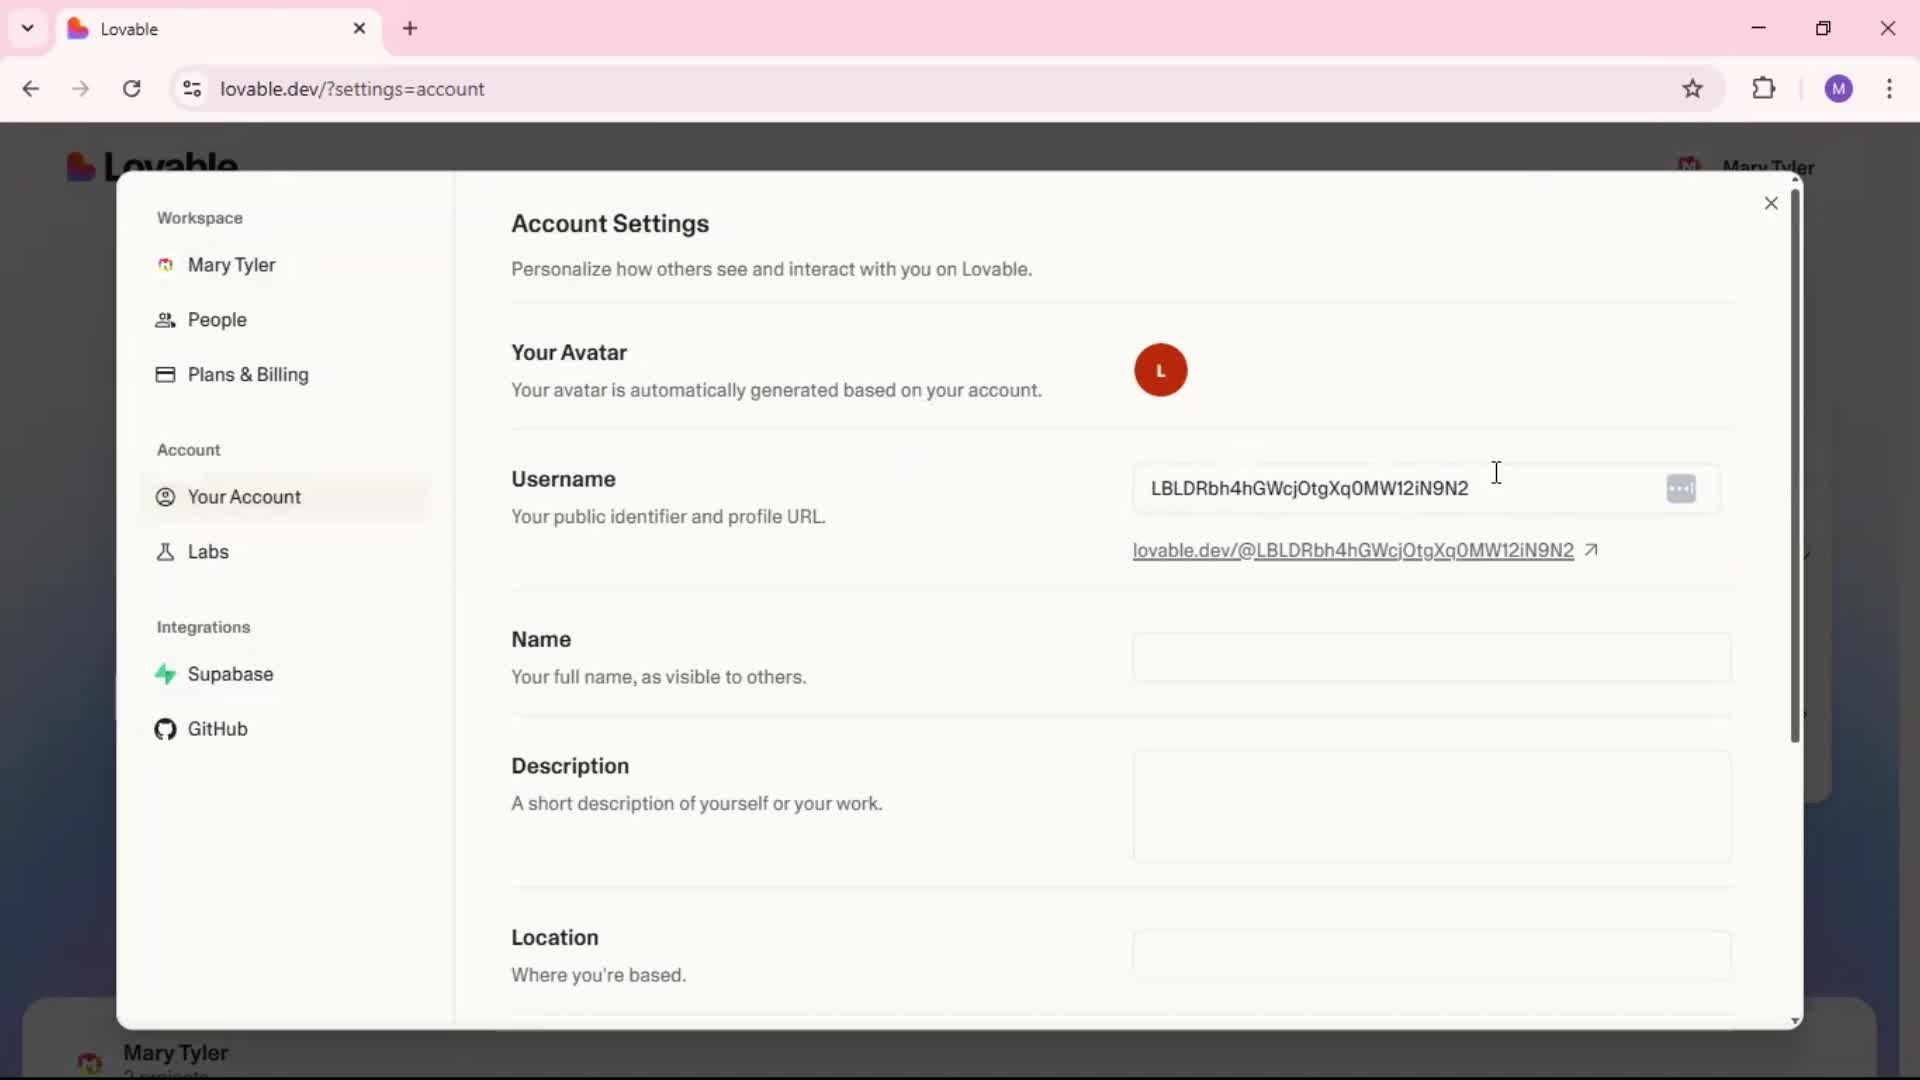Click the browser address bar URL

(352, 89)
